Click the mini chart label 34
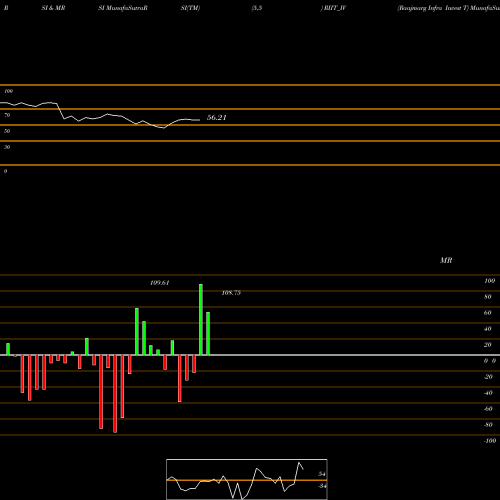This screenshot has width=500, height=500. click(x=322, y=486)
